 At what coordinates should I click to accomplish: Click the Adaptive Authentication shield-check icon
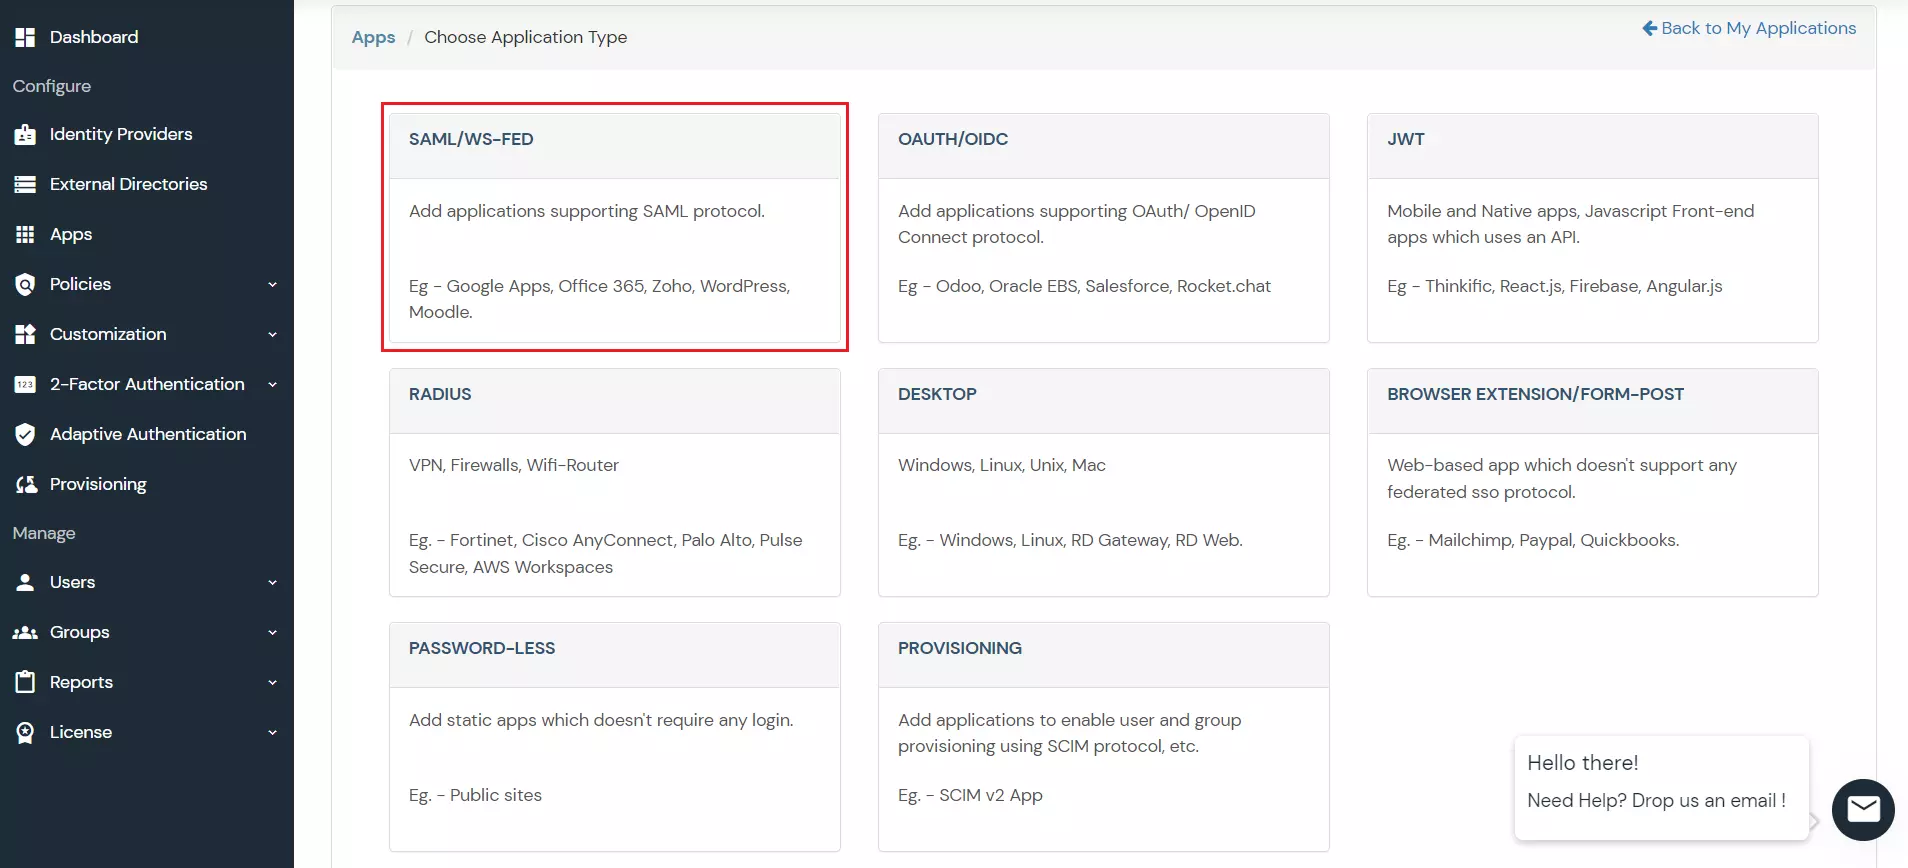point(25,434)
